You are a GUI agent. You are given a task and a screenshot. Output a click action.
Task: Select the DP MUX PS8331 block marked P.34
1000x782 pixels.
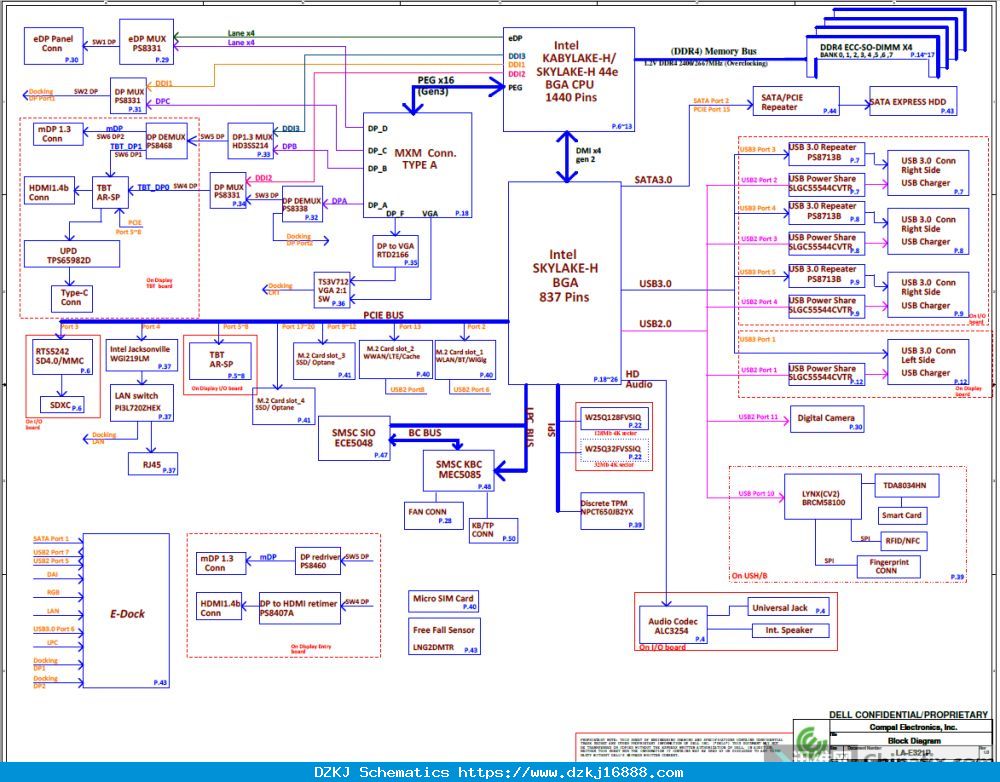click(x=228, y=190)
